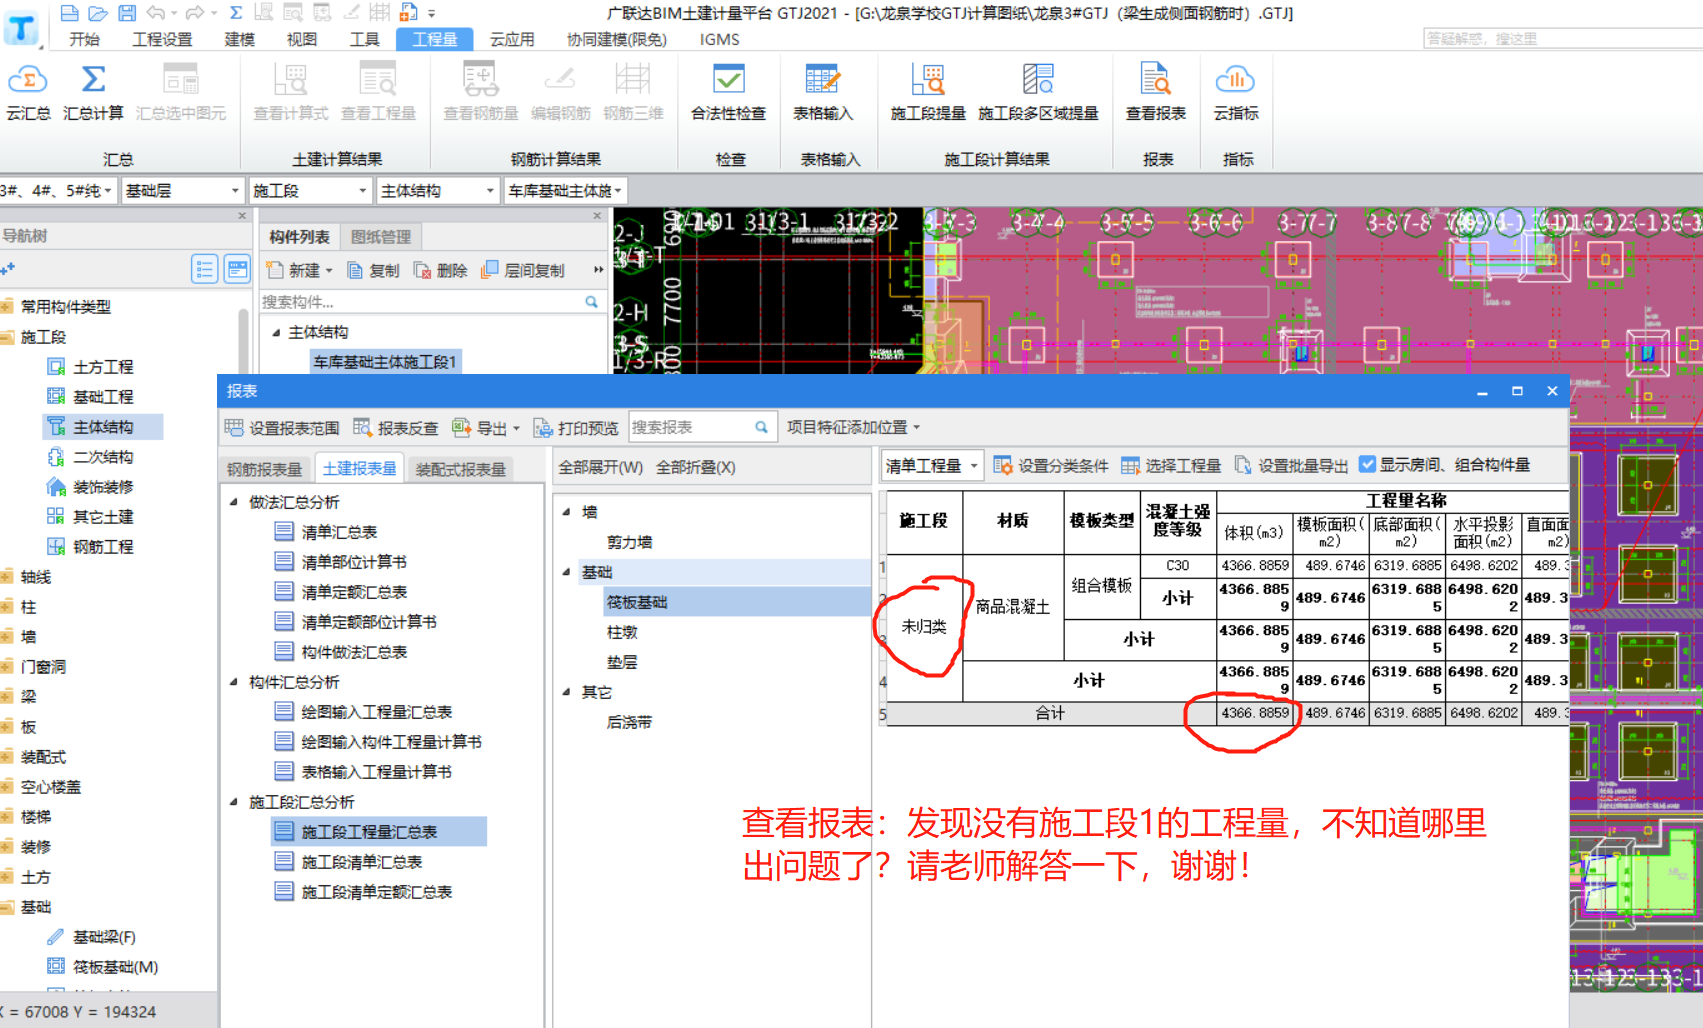Screen dimensions: 1703x1028
Task: Click 层间复制 in component list toolbar
Action: 523,270
